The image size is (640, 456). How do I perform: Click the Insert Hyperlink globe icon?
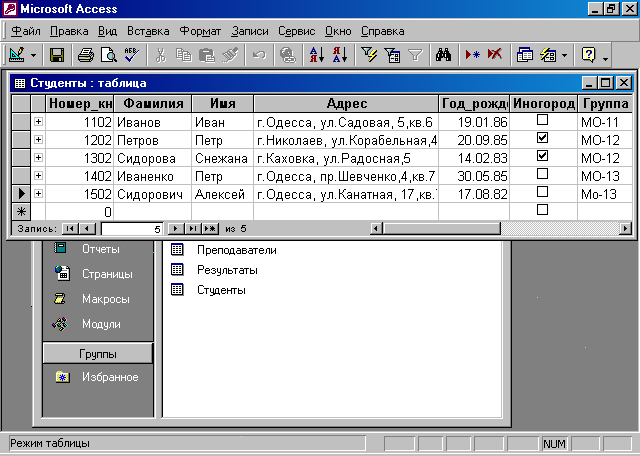[288, 55]
